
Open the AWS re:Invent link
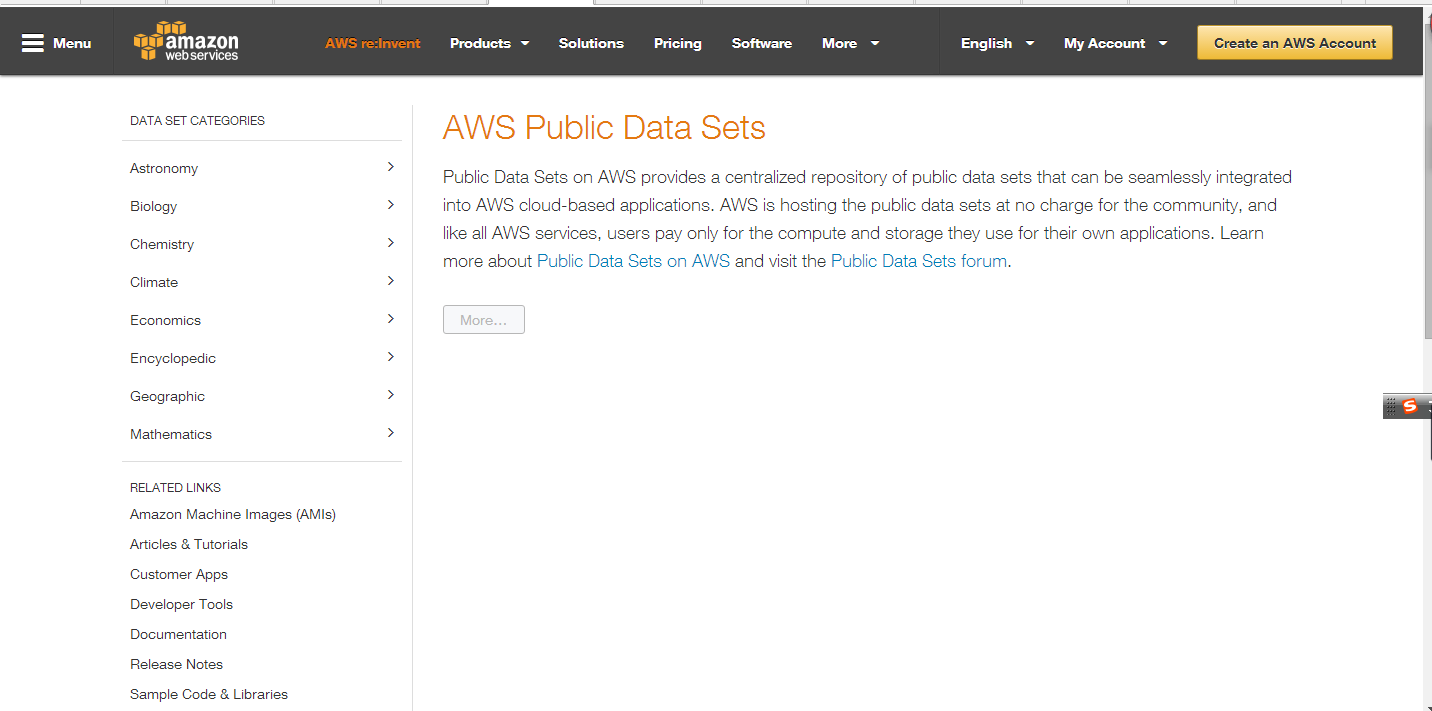pyautogui.click(x=373, y=43)
